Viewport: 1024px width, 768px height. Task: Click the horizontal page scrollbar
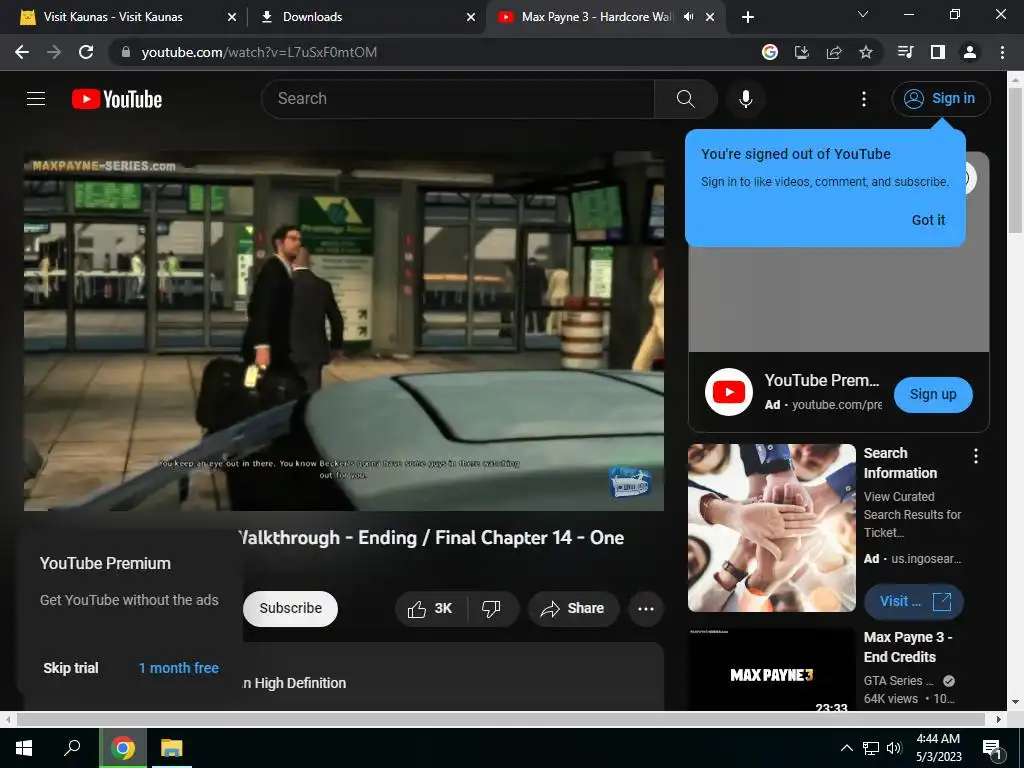click(x=500, y=719)
